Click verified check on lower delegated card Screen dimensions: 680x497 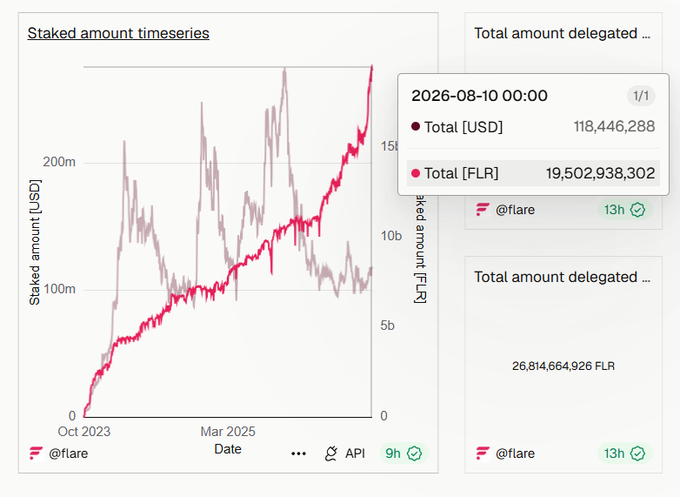[x=638, y=454]
